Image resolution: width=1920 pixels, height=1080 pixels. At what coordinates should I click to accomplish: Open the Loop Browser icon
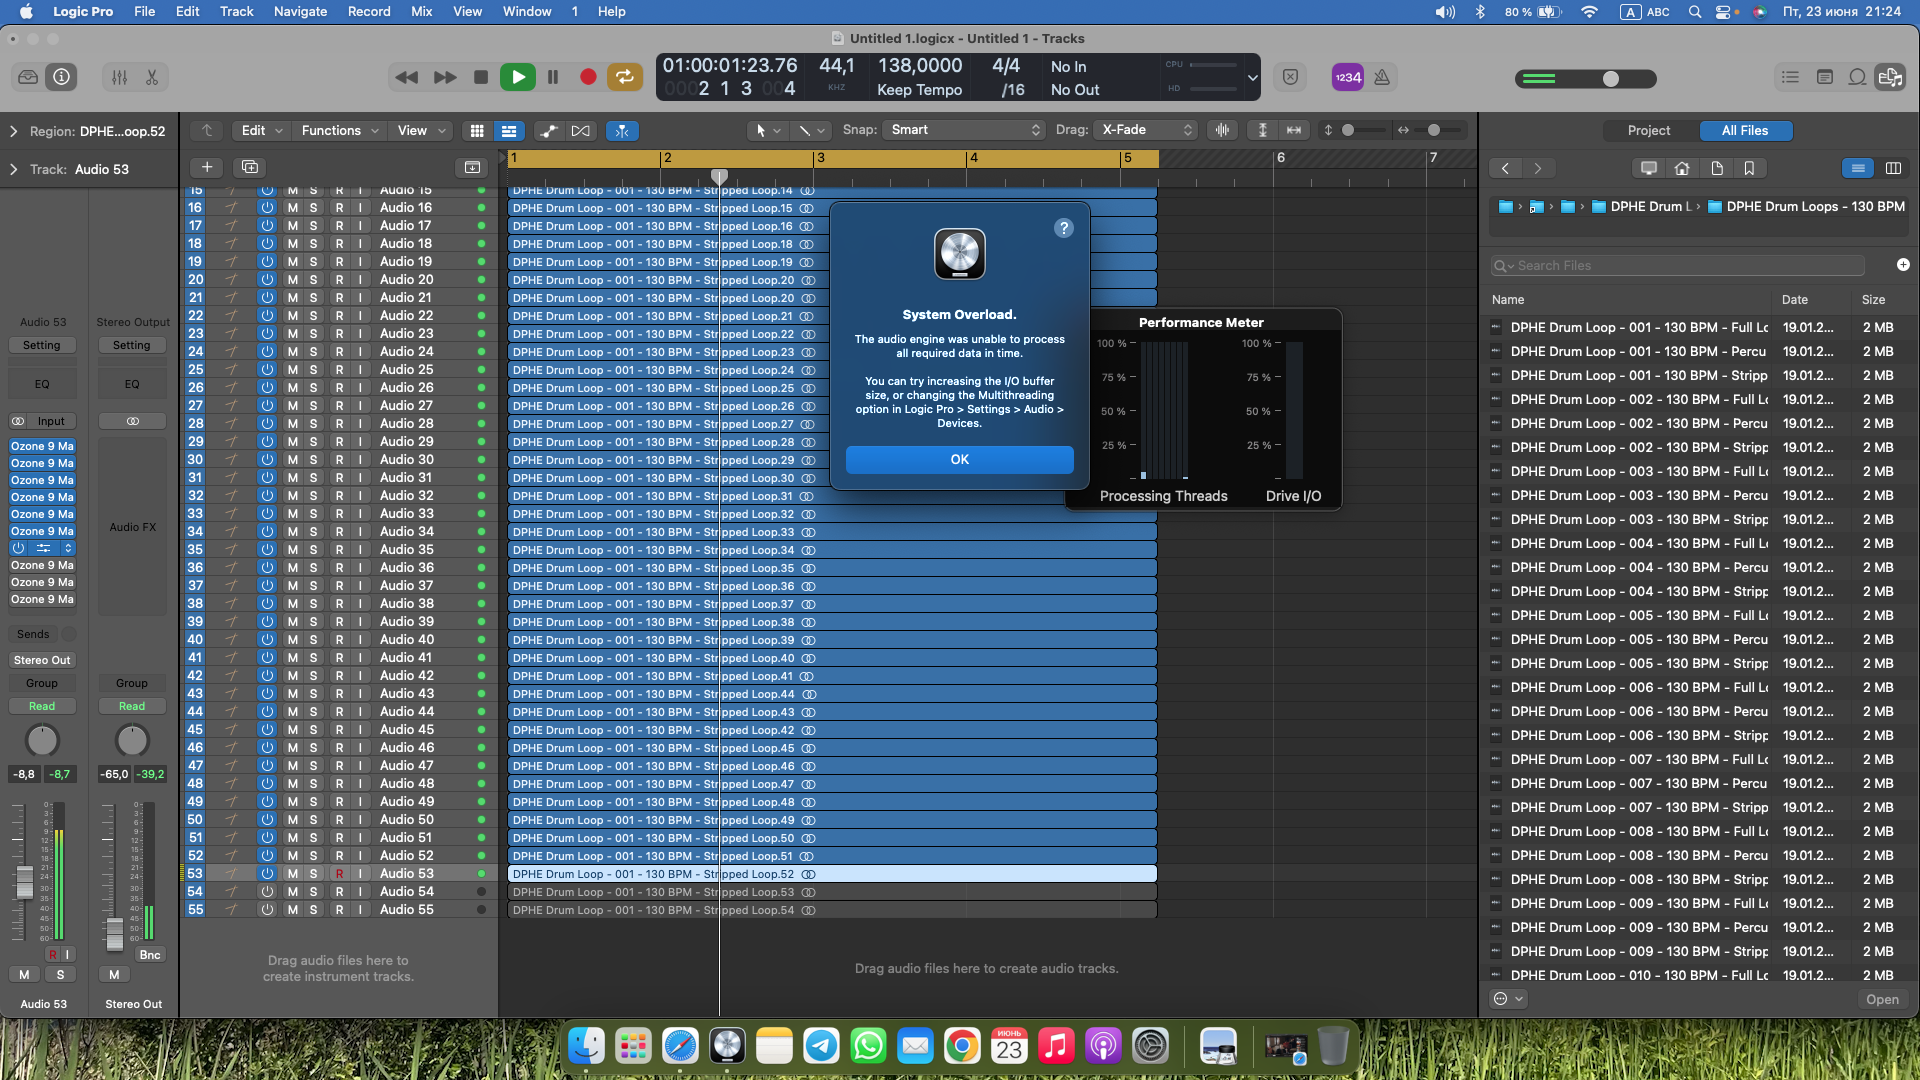[x=1857, y=77]
